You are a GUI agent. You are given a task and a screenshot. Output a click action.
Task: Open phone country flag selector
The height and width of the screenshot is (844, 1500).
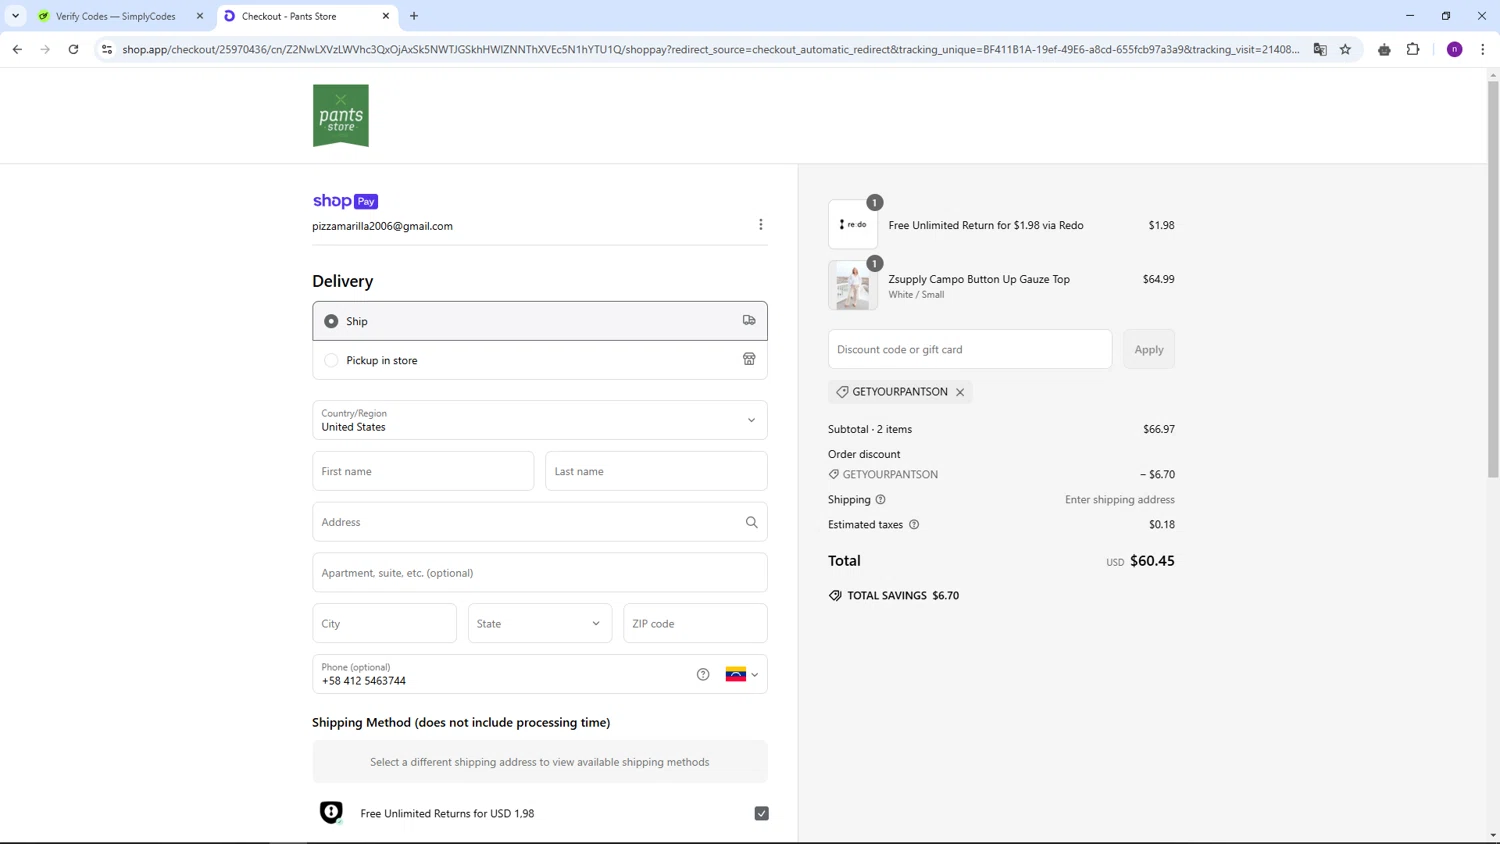pos(742,675)
